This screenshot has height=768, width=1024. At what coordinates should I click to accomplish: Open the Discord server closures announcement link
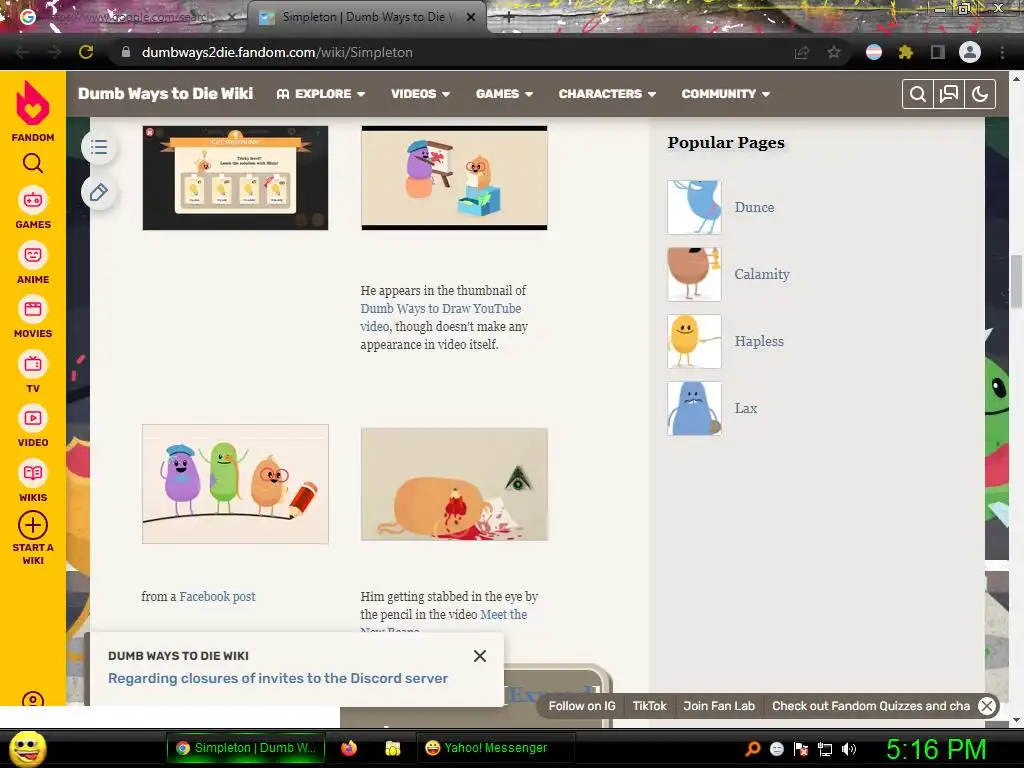[x=278, y=678]
